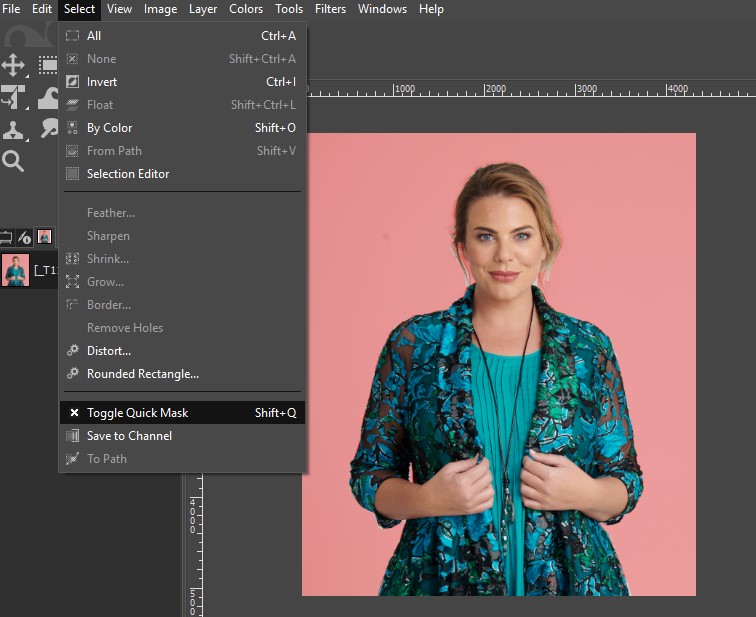Click the Selection Editor icon

tap(72, 174)
